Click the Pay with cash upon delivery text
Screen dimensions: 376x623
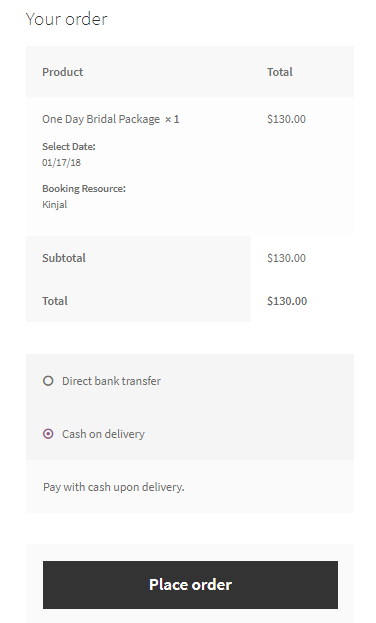point(114,487)
